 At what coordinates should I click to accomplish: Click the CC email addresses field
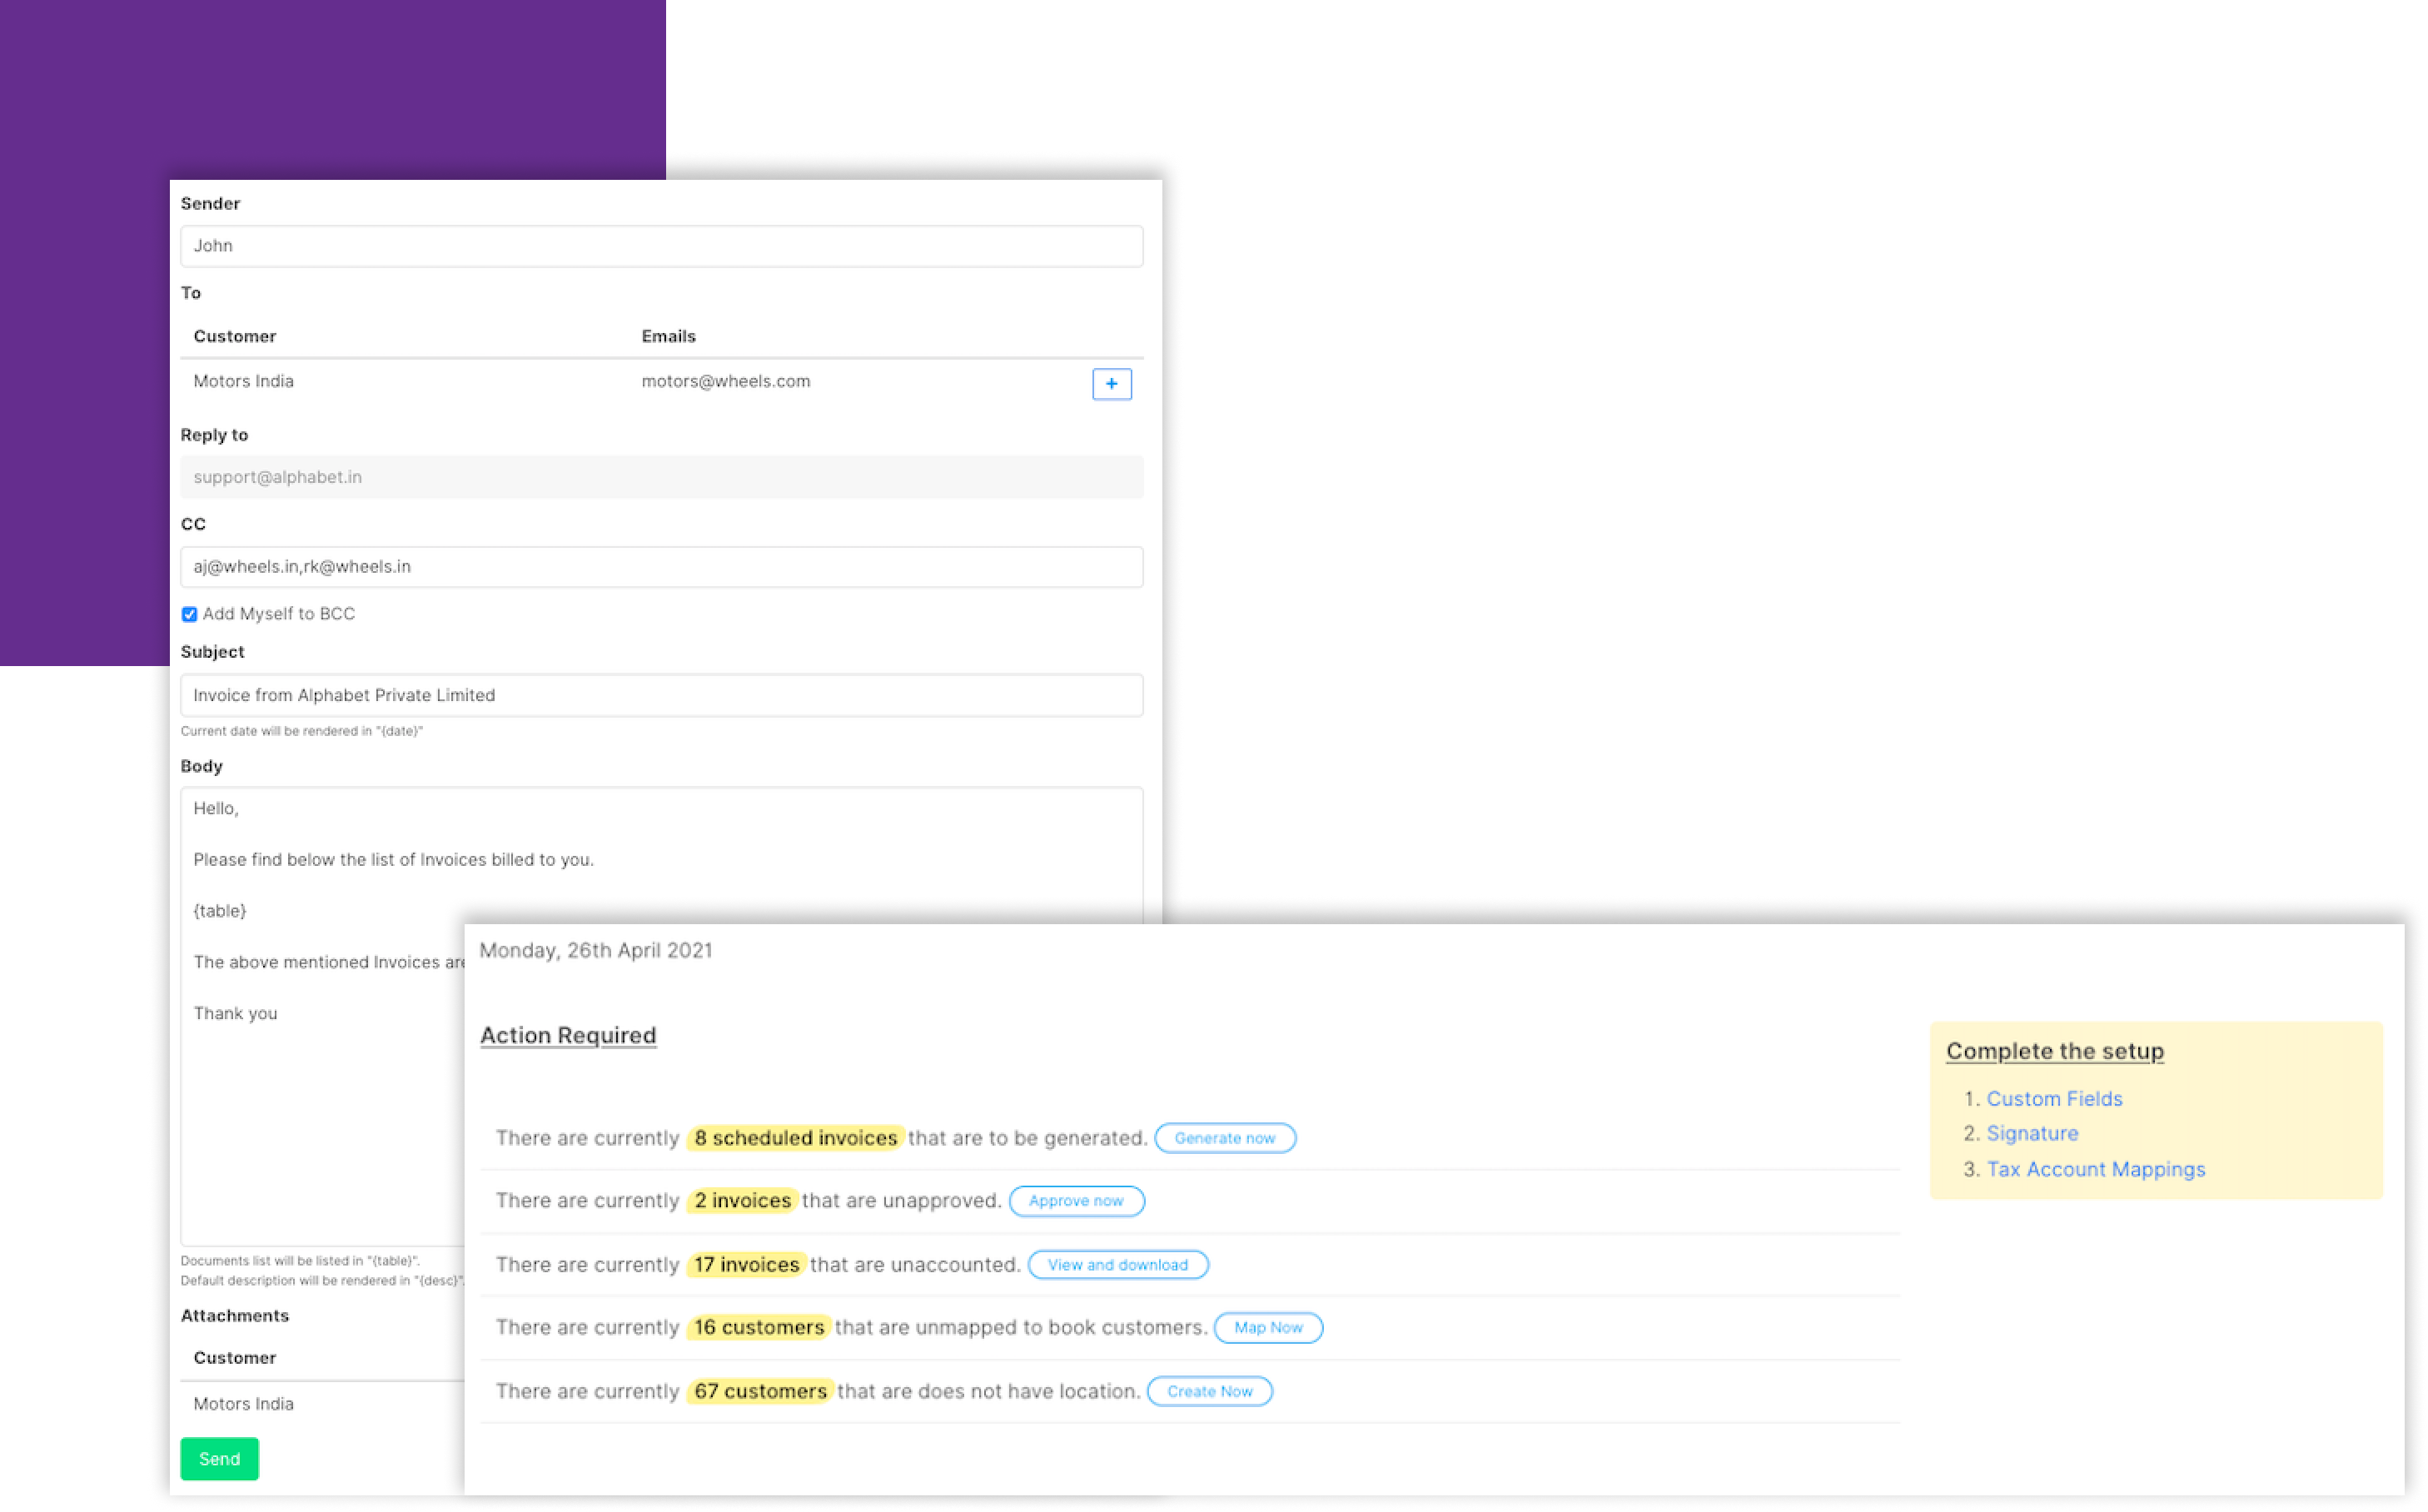[661, 567]
